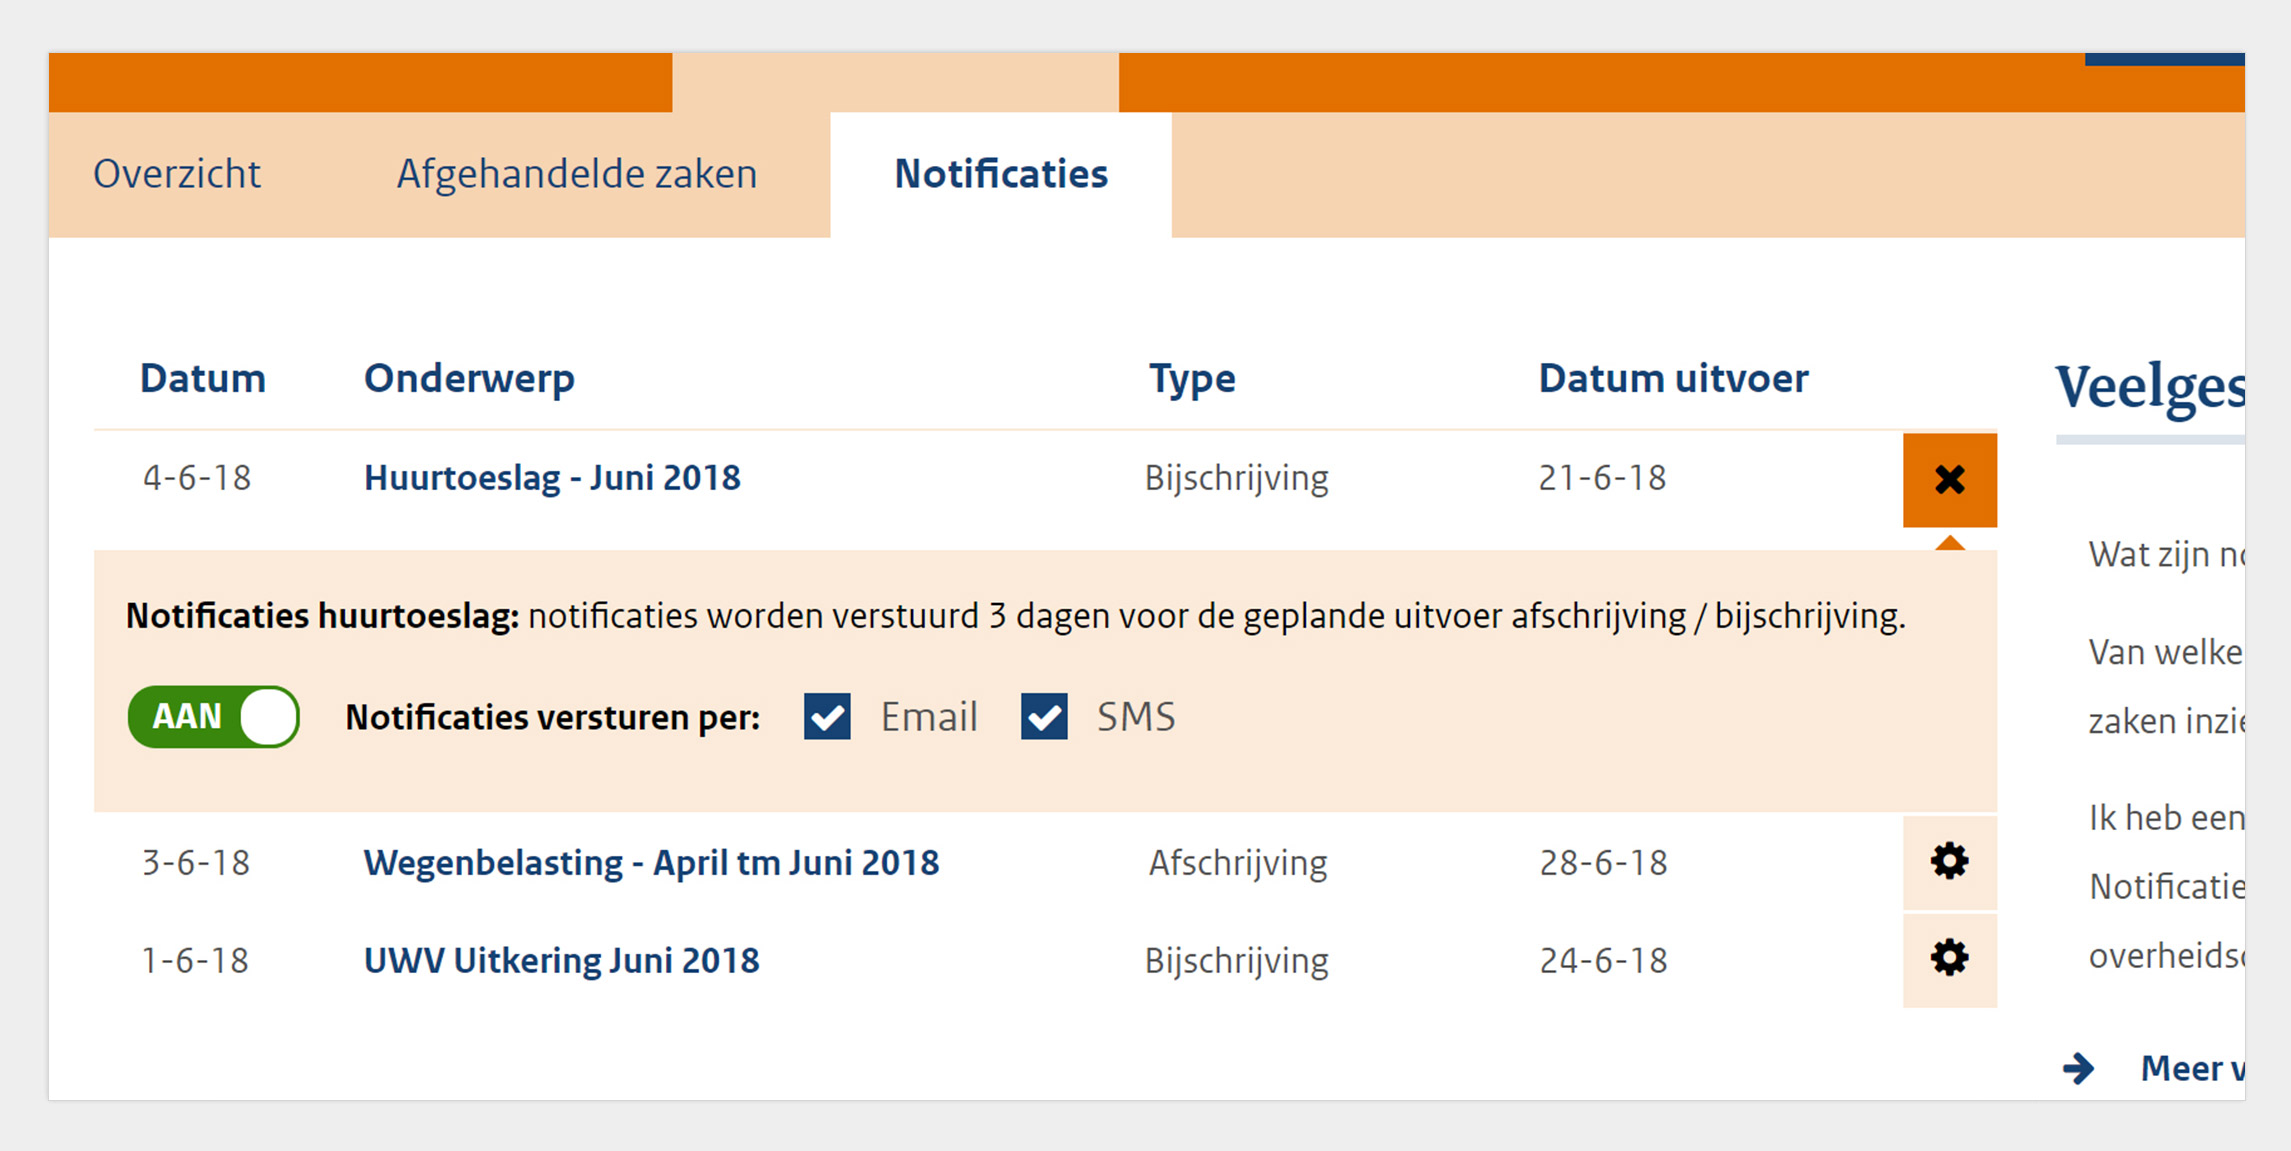Select the Notificaties tab
Screen dimensions: 2291x1151
tap(1001, 174)
